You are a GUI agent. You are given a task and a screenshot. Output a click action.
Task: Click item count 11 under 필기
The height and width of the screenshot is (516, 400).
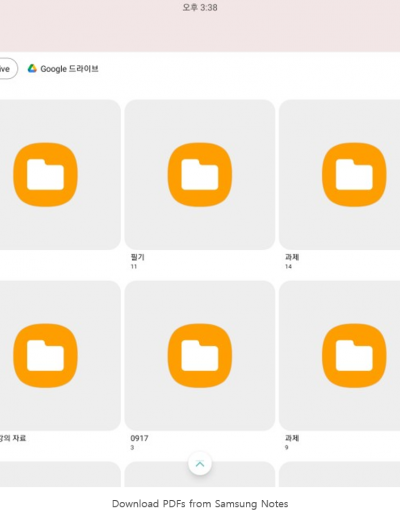click(134, 266)
